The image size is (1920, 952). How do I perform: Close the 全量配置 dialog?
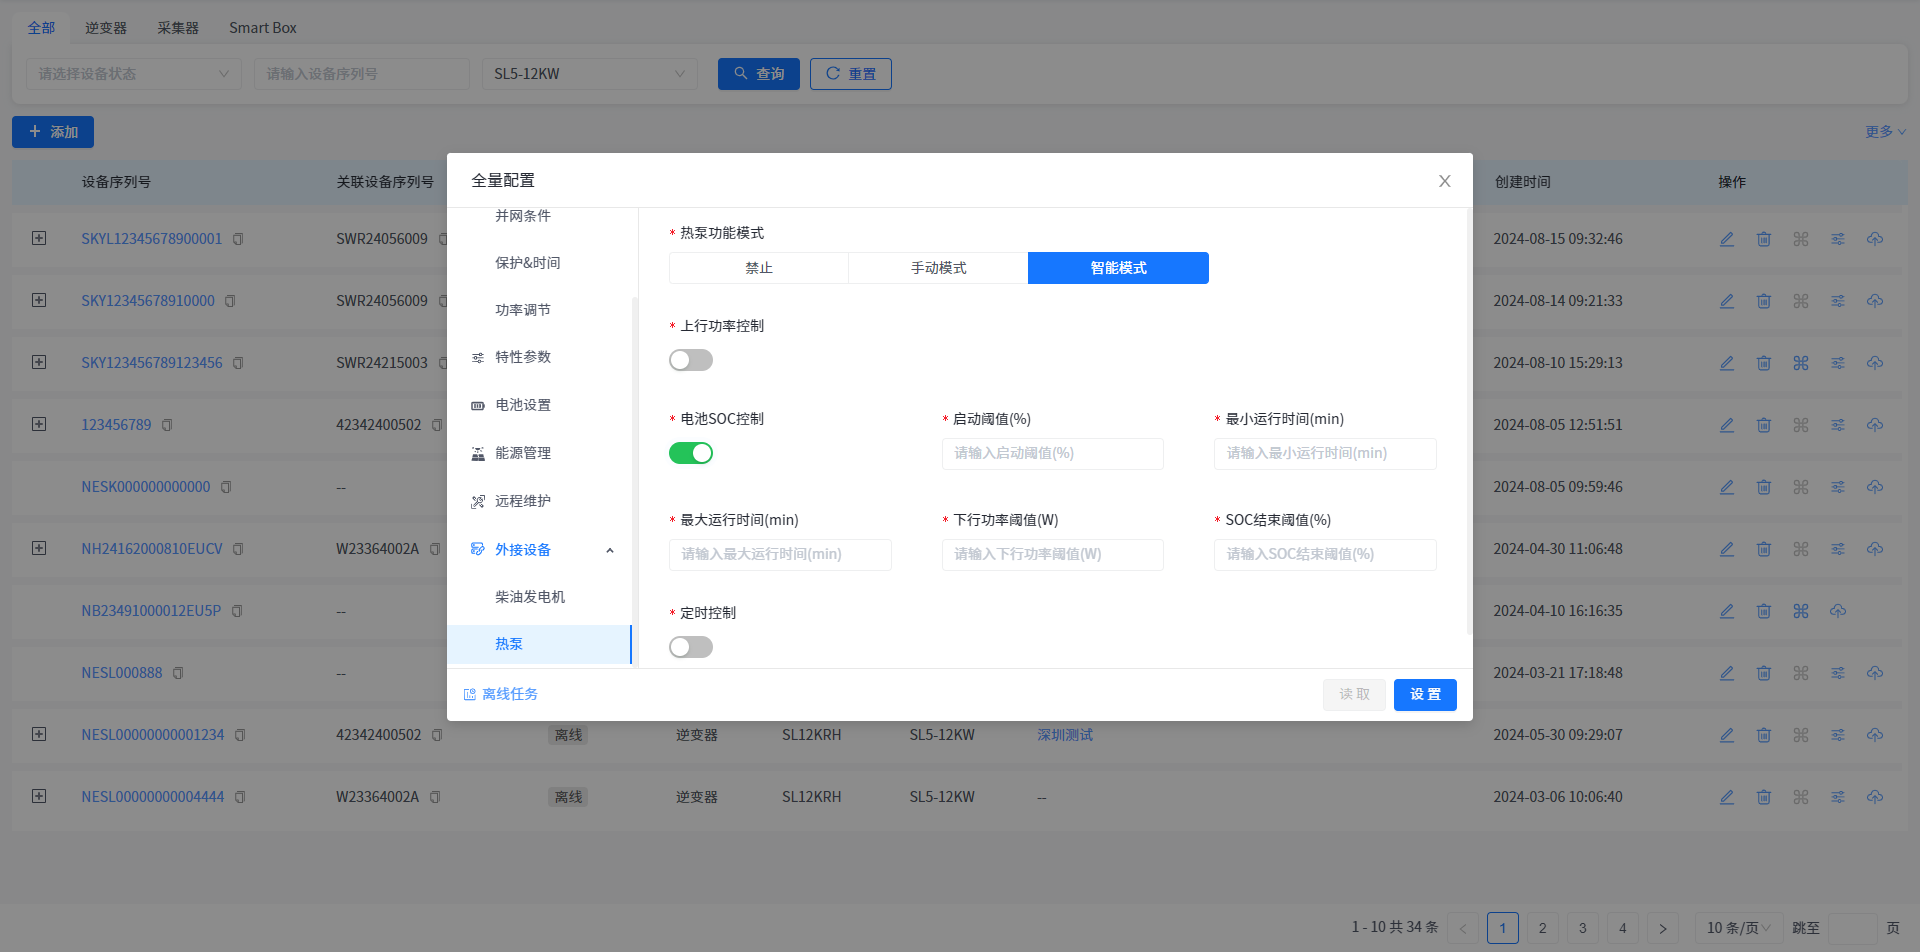click(1444, 181)
